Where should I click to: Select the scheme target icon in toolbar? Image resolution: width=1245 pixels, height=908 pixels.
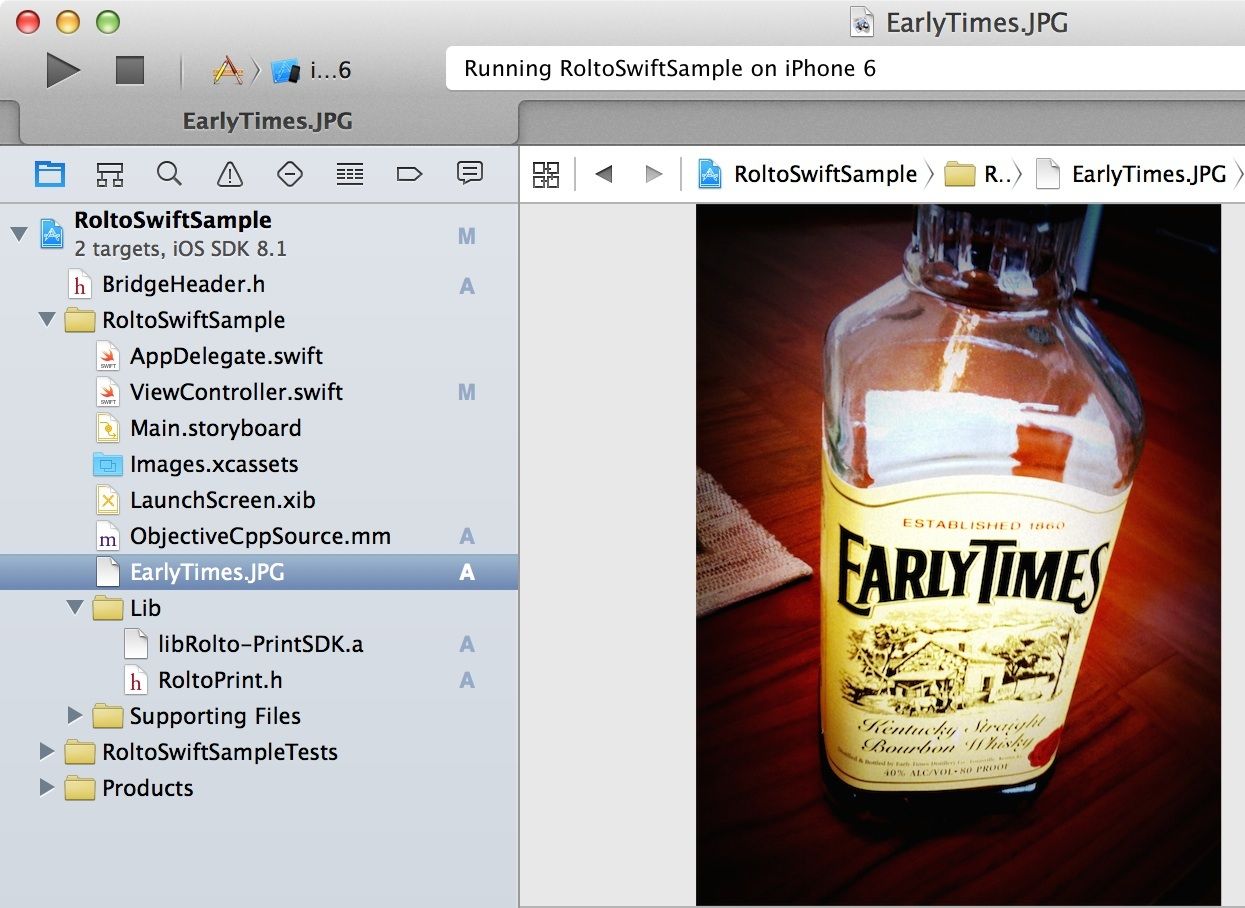click(x=228, y=70)
